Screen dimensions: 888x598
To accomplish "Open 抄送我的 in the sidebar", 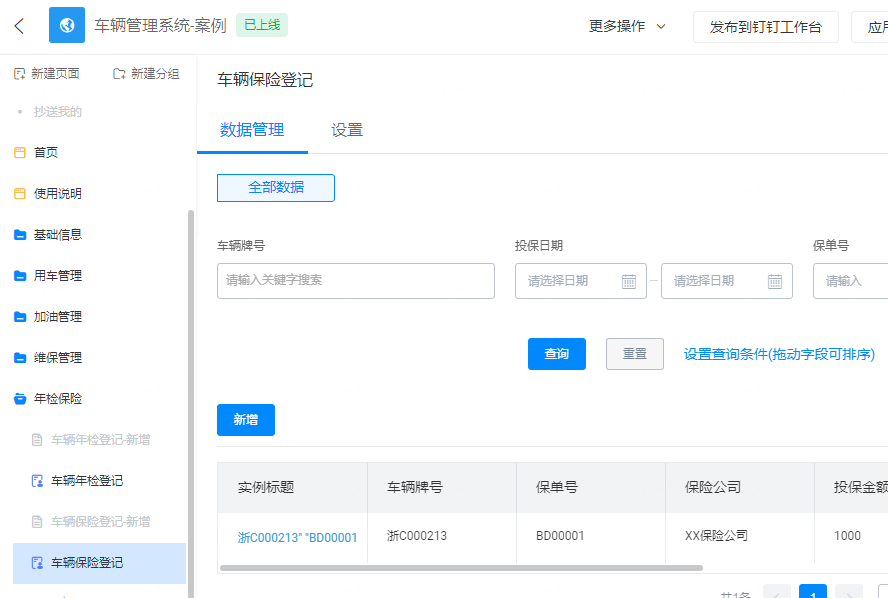I will [x=58, y=112].
